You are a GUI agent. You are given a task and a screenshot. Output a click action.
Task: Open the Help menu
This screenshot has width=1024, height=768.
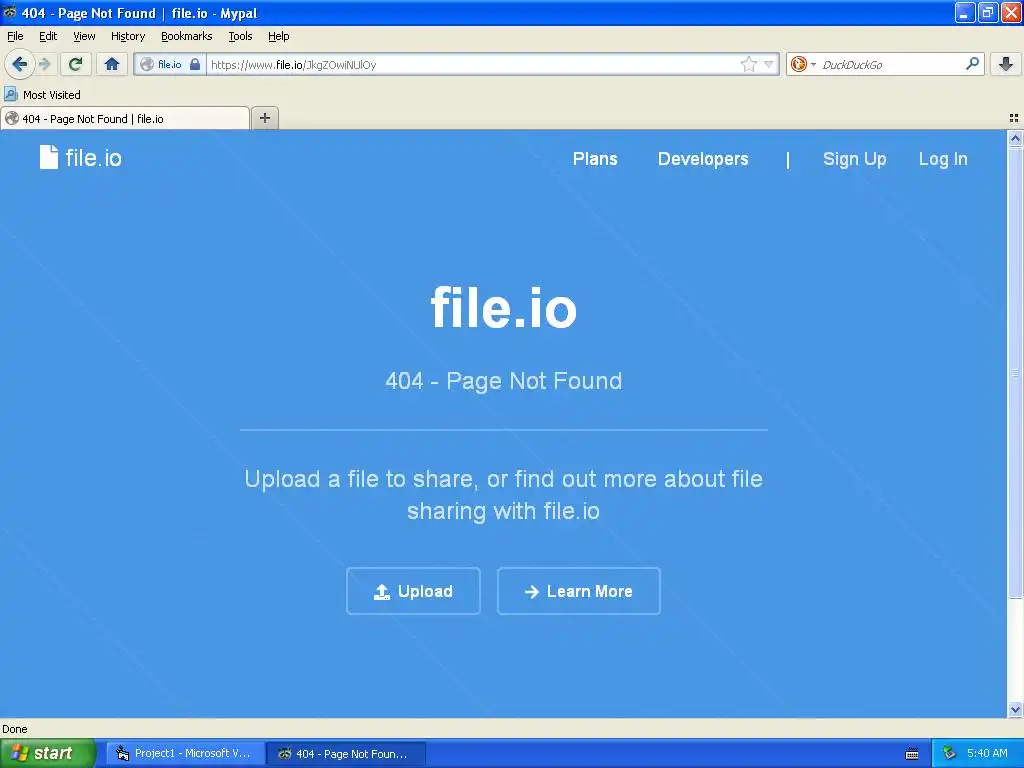[x=278, y=36]
